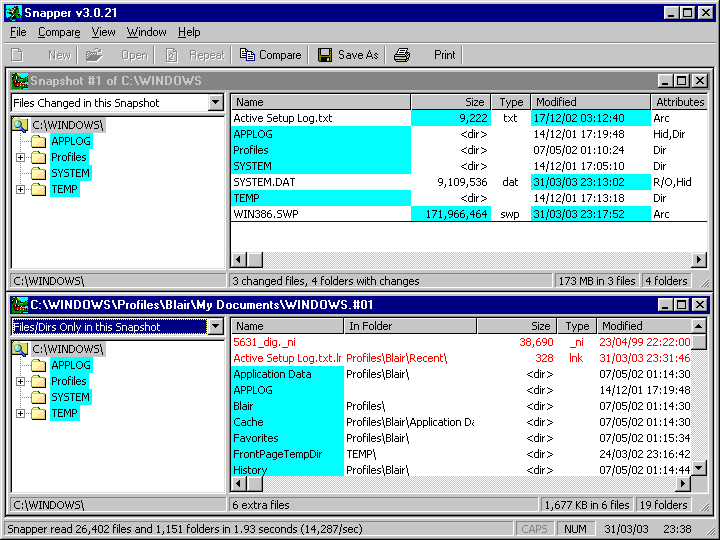Click the Snapper app icon in title bar
The width and height of the screenshot is (720, 540).
click(x=14, y=13)
